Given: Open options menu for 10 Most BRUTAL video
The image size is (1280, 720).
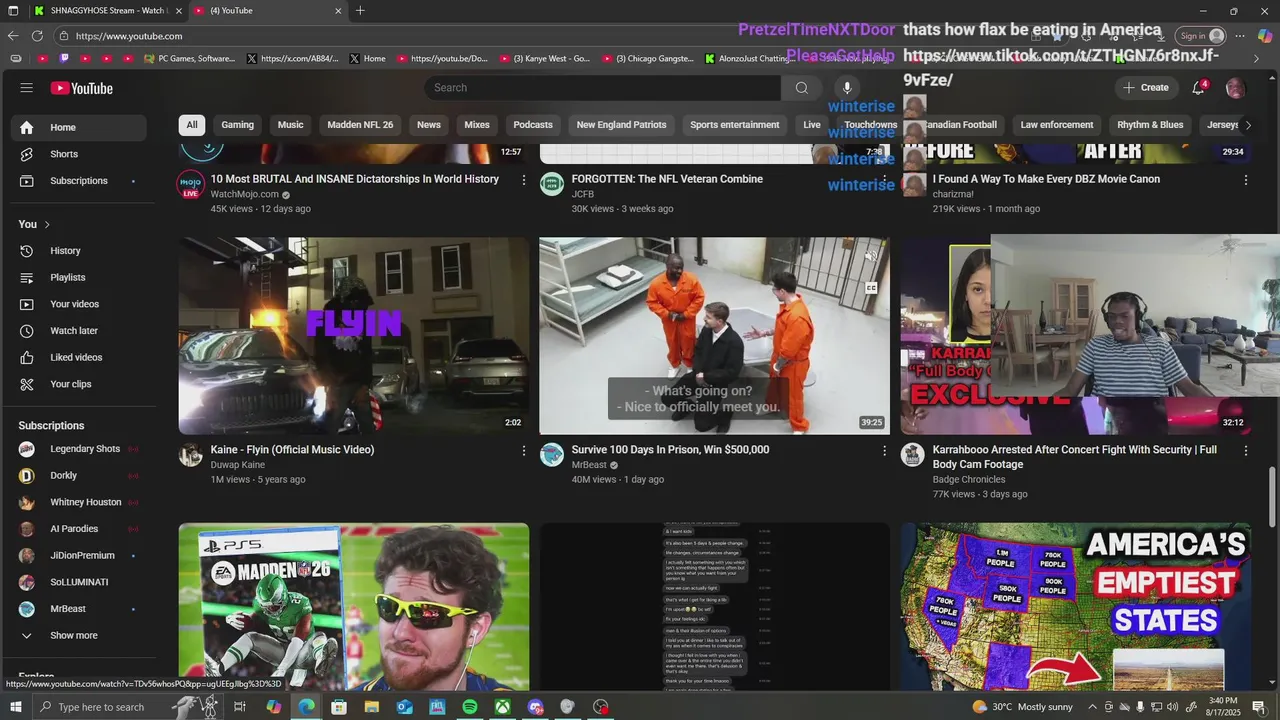Looking at the screenshot, I should 523,180.
